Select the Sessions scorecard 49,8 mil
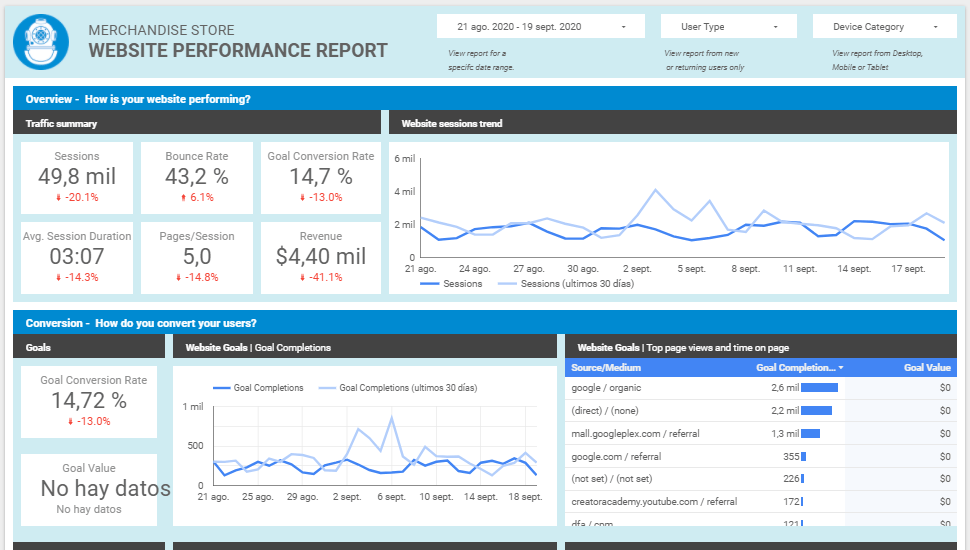The height and width of the screenshot is (550, 970). click(77, 178)
